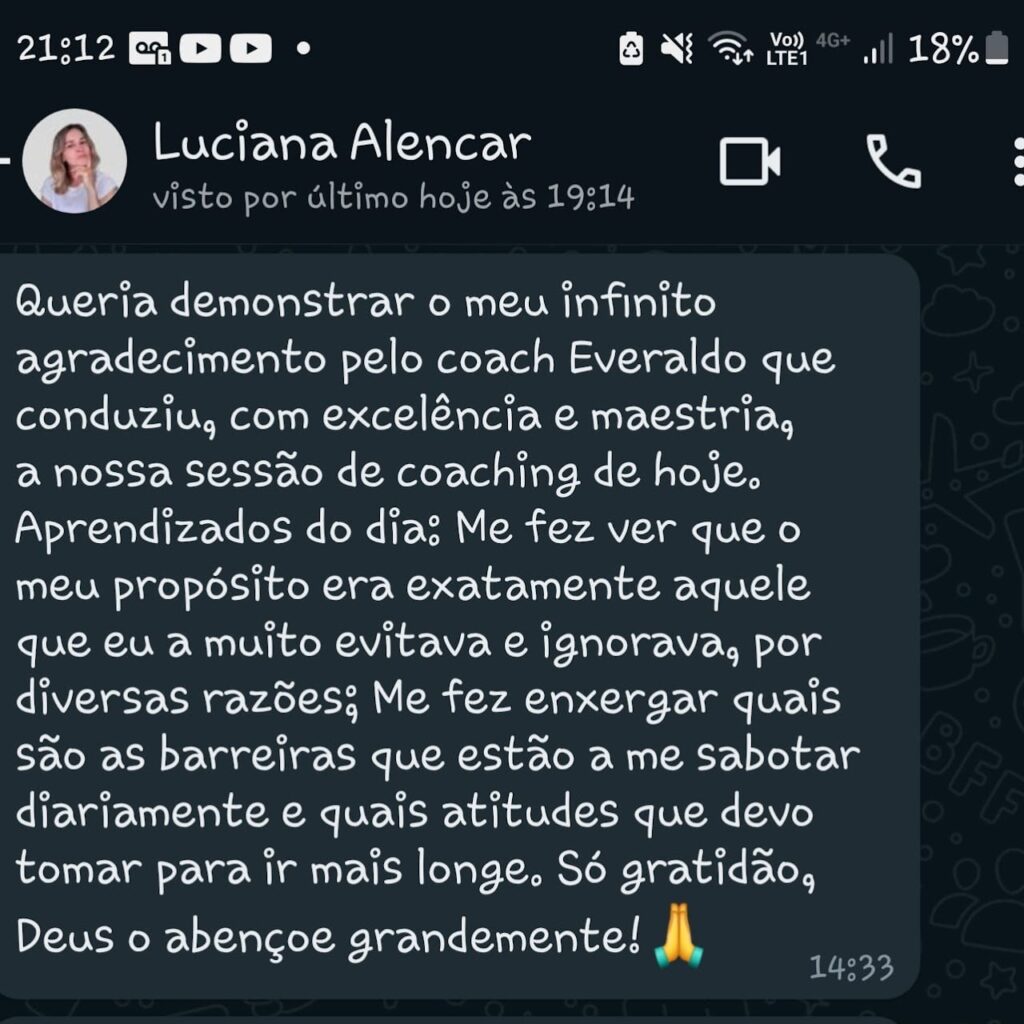Open the three-dot more options menu

coord(1018,161)
